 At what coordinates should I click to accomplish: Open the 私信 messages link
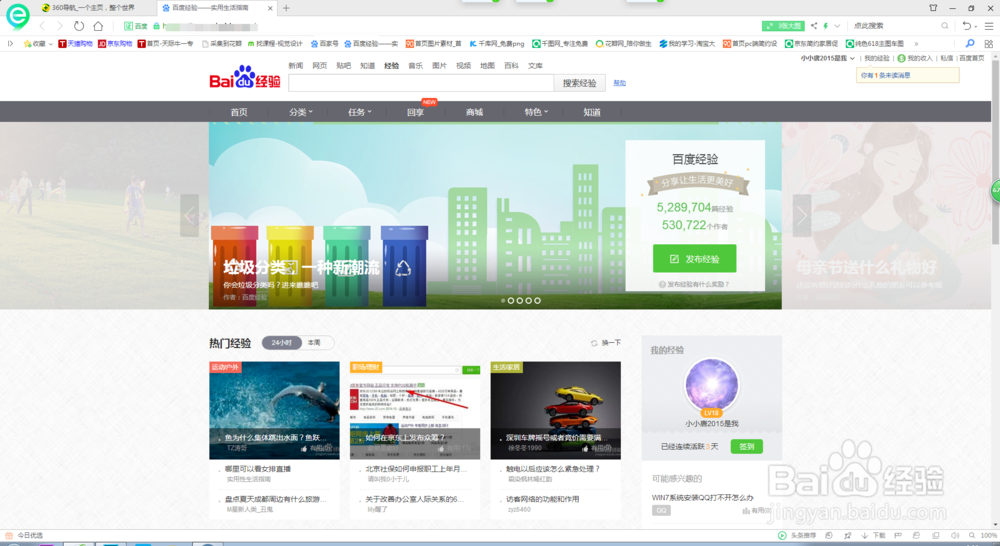(946, 58)
